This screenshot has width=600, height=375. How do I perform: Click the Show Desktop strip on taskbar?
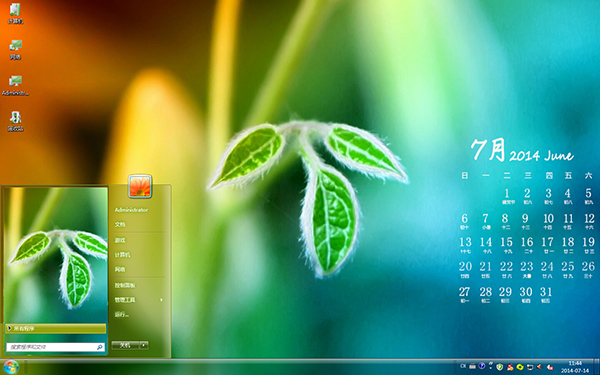pos(596,367)
